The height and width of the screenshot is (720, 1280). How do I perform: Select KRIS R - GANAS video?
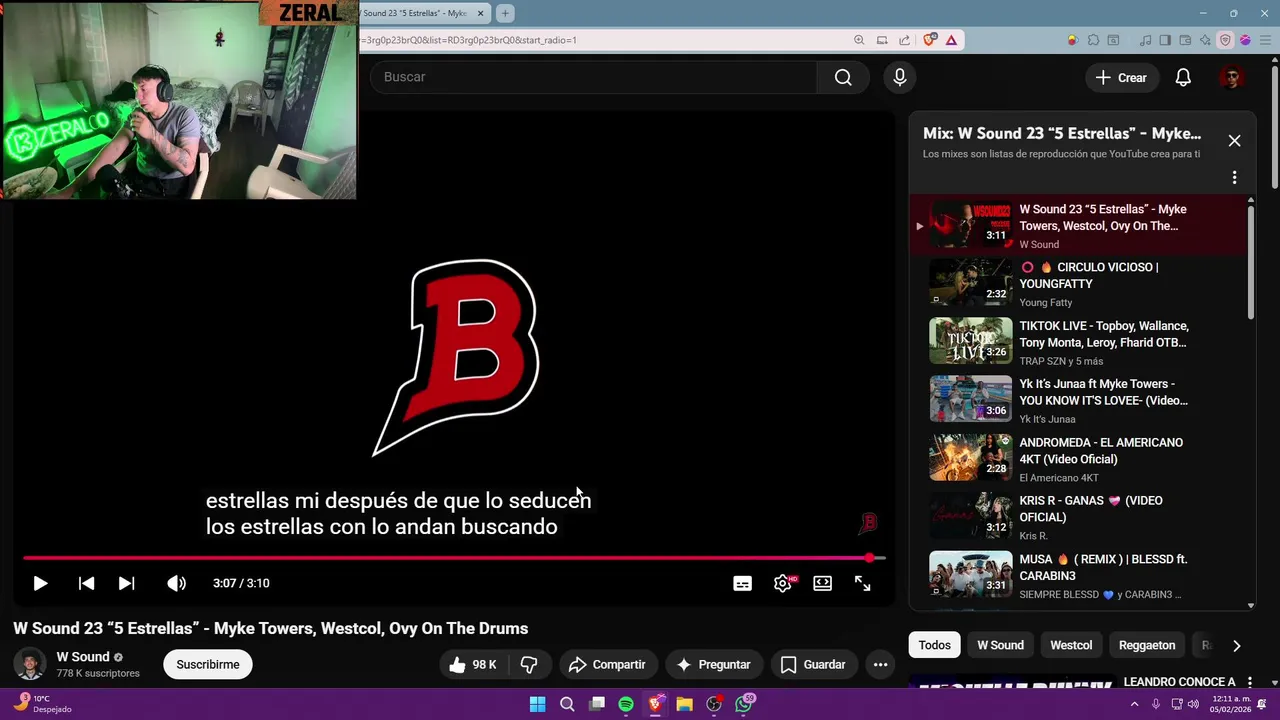pos(1080,517)
